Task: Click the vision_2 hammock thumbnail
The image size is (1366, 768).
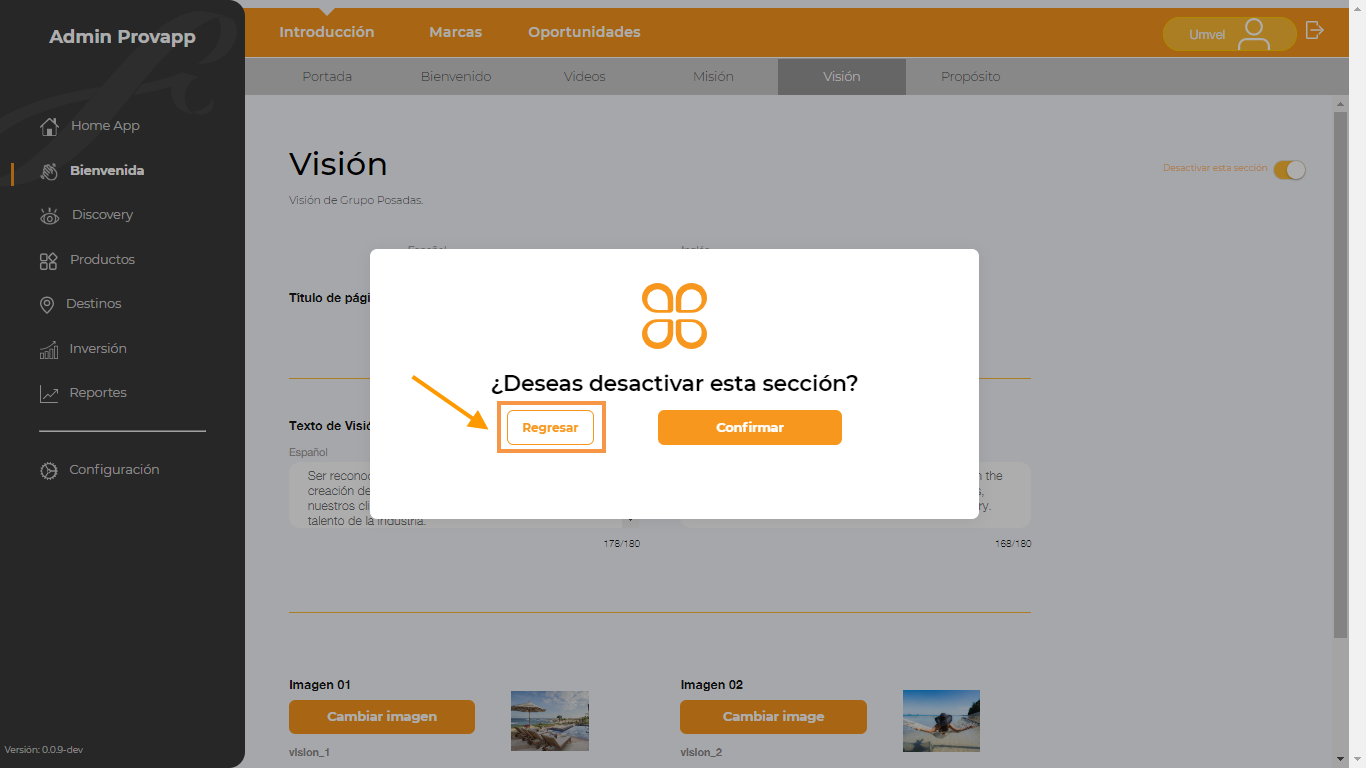Action: (x=941, y=720)
